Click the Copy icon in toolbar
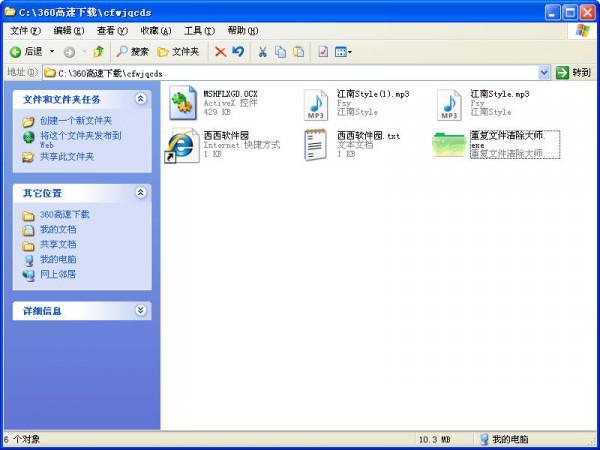600x450 pixels. click(281, 52)
